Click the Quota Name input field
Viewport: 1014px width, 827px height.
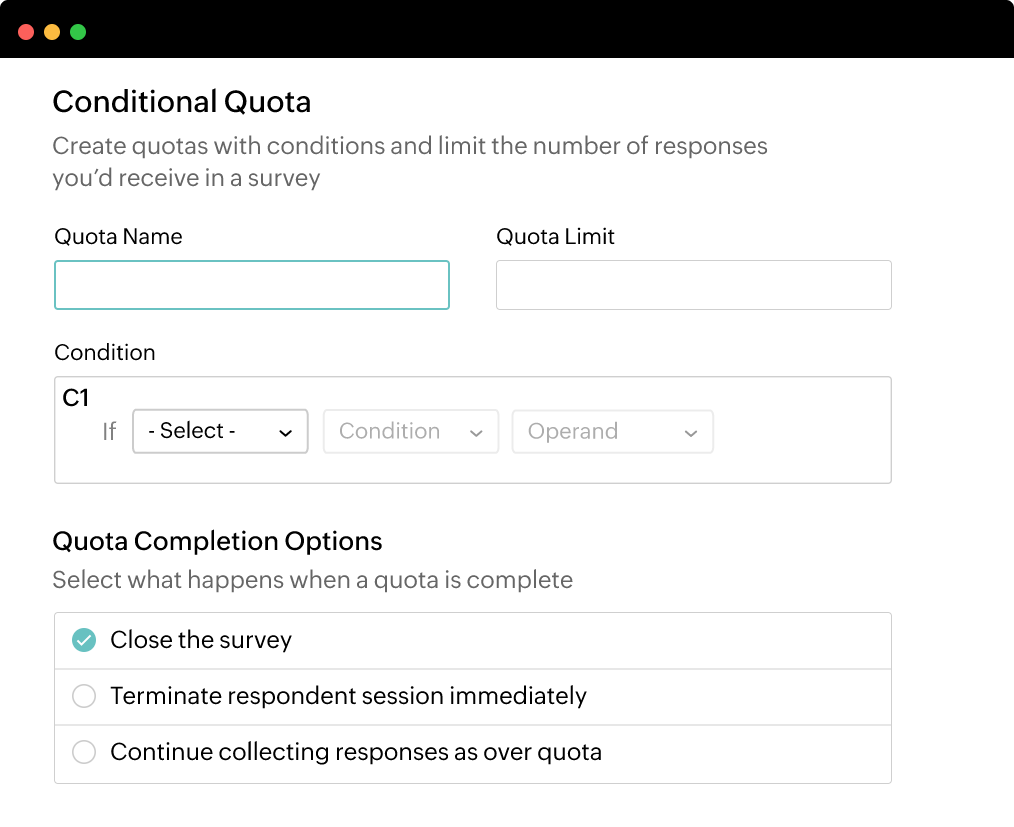tap(252, 285)
